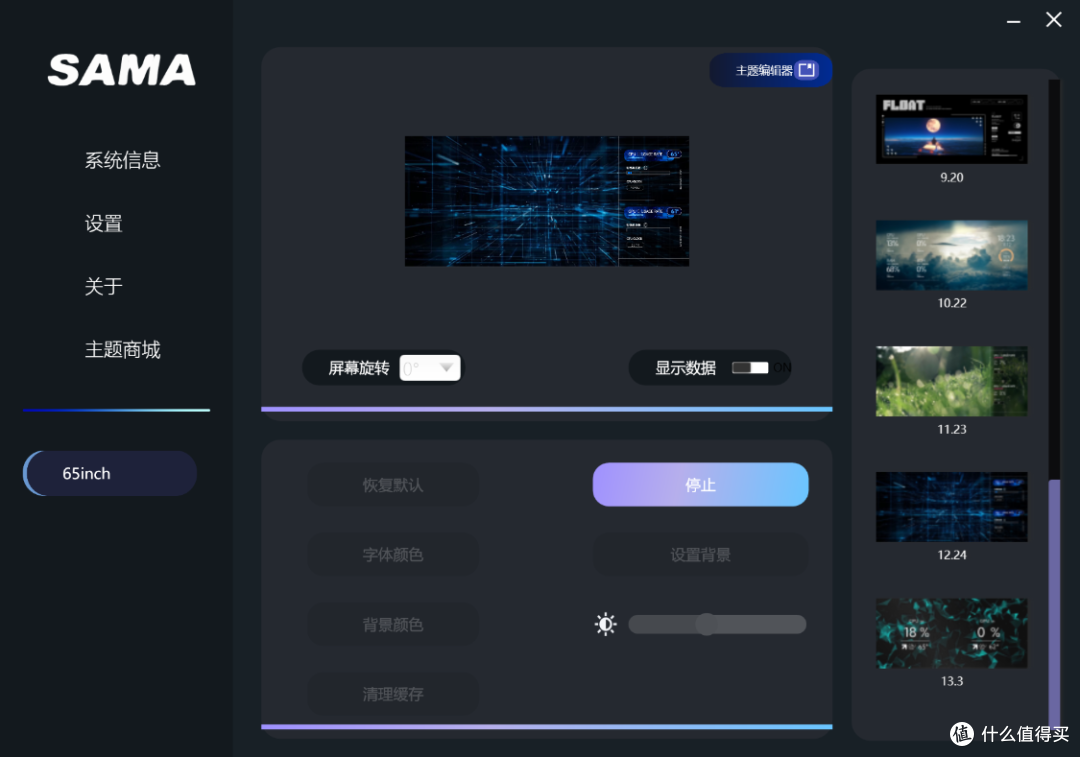This screenshot has width=1080, height=757.
Task: Click the 13.3 theme label
Action: point(952,681)
